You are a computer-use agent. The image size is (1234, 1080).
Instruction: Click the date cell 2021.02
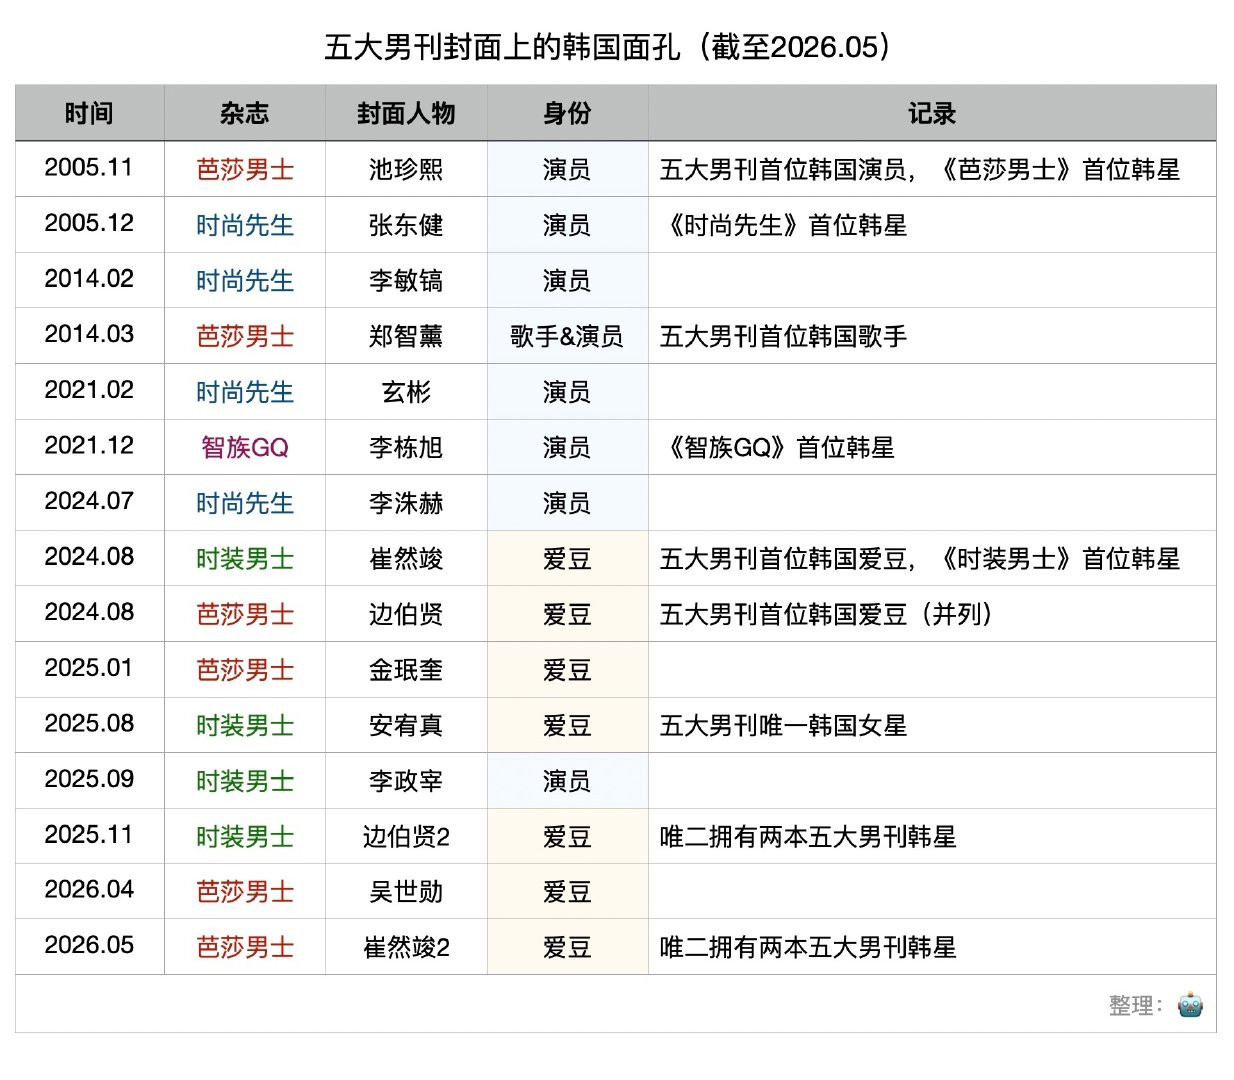click(x=89, y=390)
